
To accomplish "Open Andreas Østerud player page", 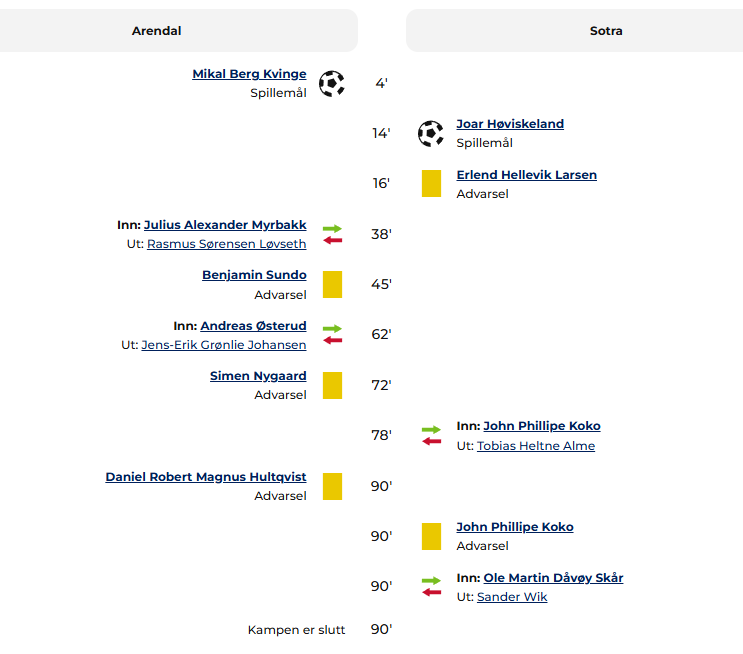I will click(253, 326).
